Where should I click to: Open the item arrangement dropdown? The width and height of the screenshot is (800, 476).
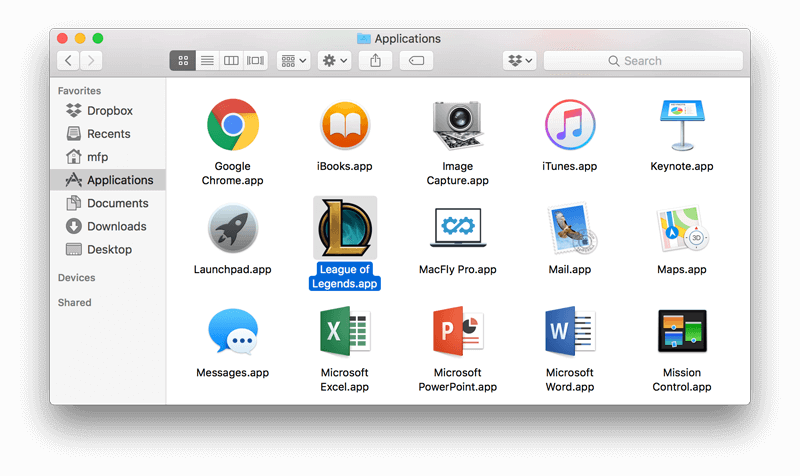coord(294,61)
